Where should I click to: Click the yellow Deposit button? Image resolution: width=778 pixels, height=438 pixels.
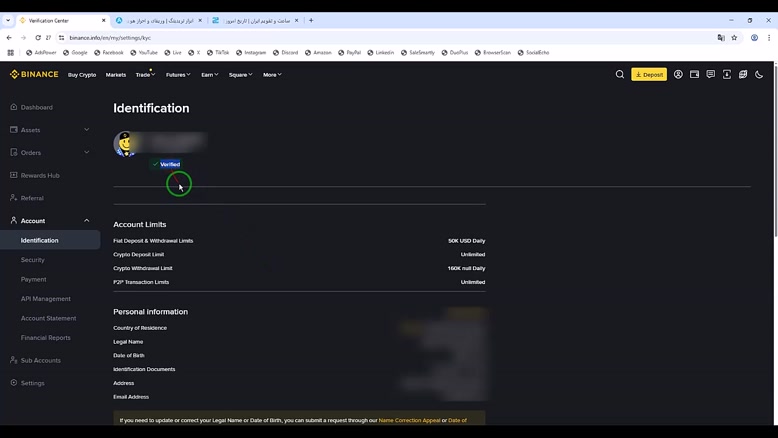[649, 74]
